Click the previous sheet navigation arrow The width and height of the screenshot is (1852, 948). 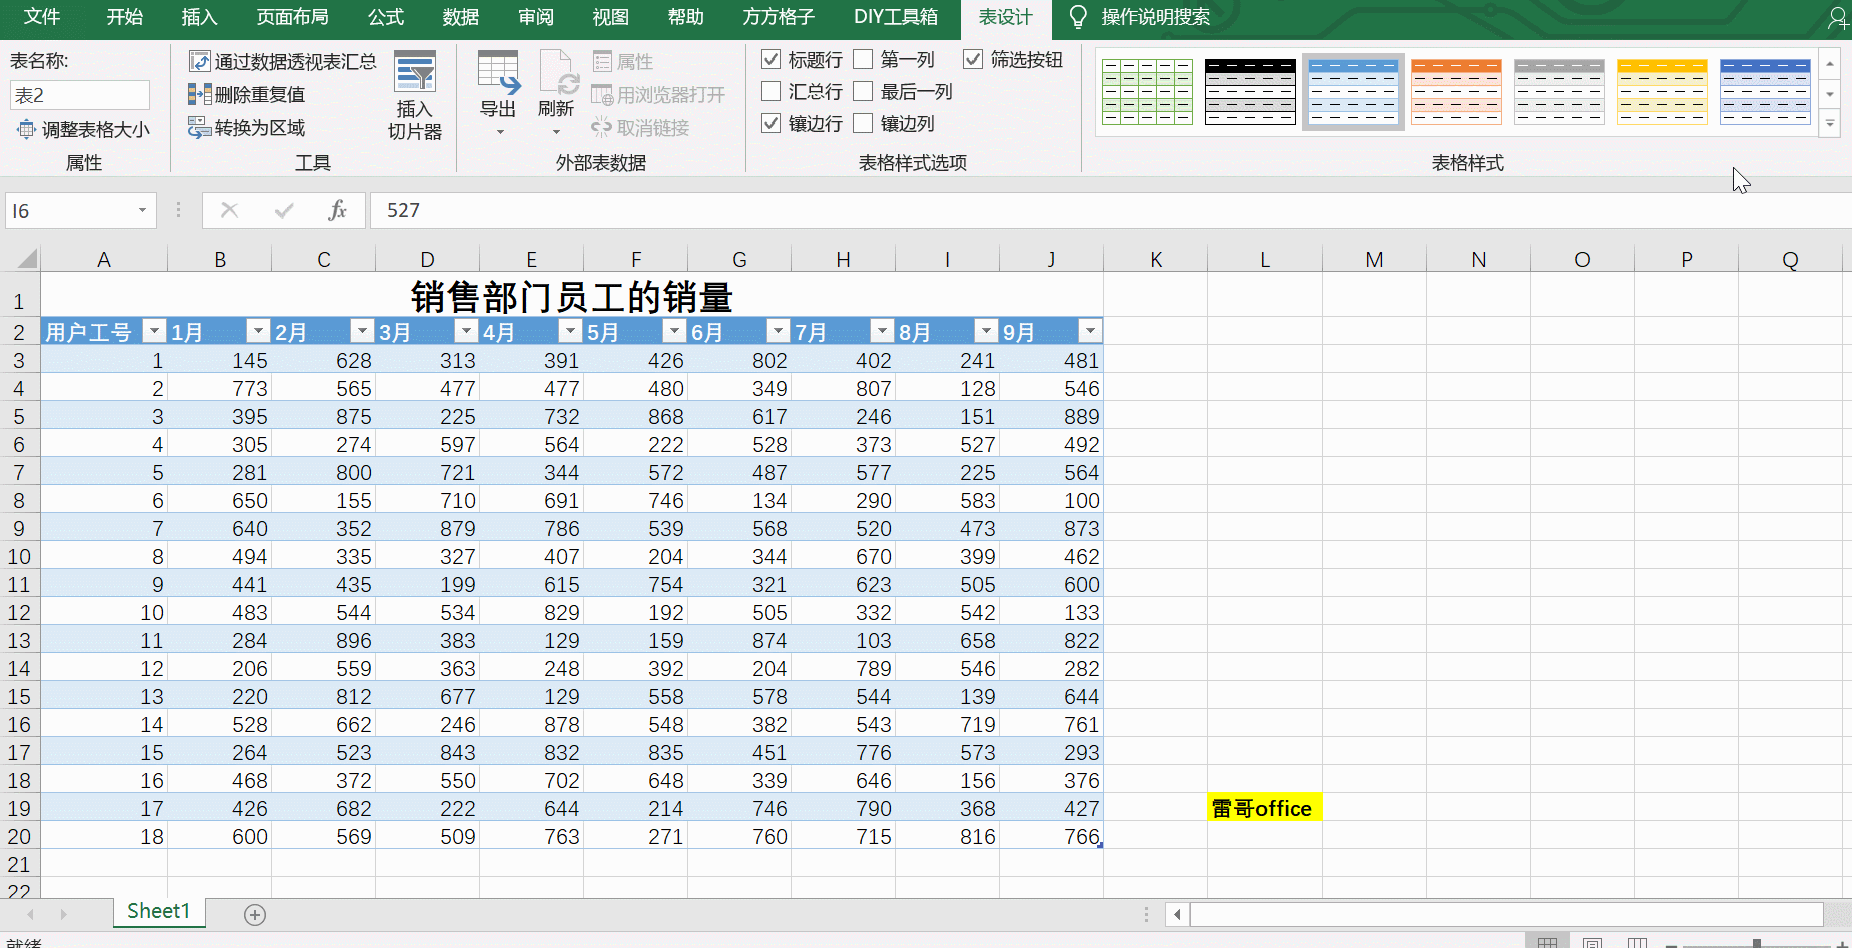pos(31,914)
